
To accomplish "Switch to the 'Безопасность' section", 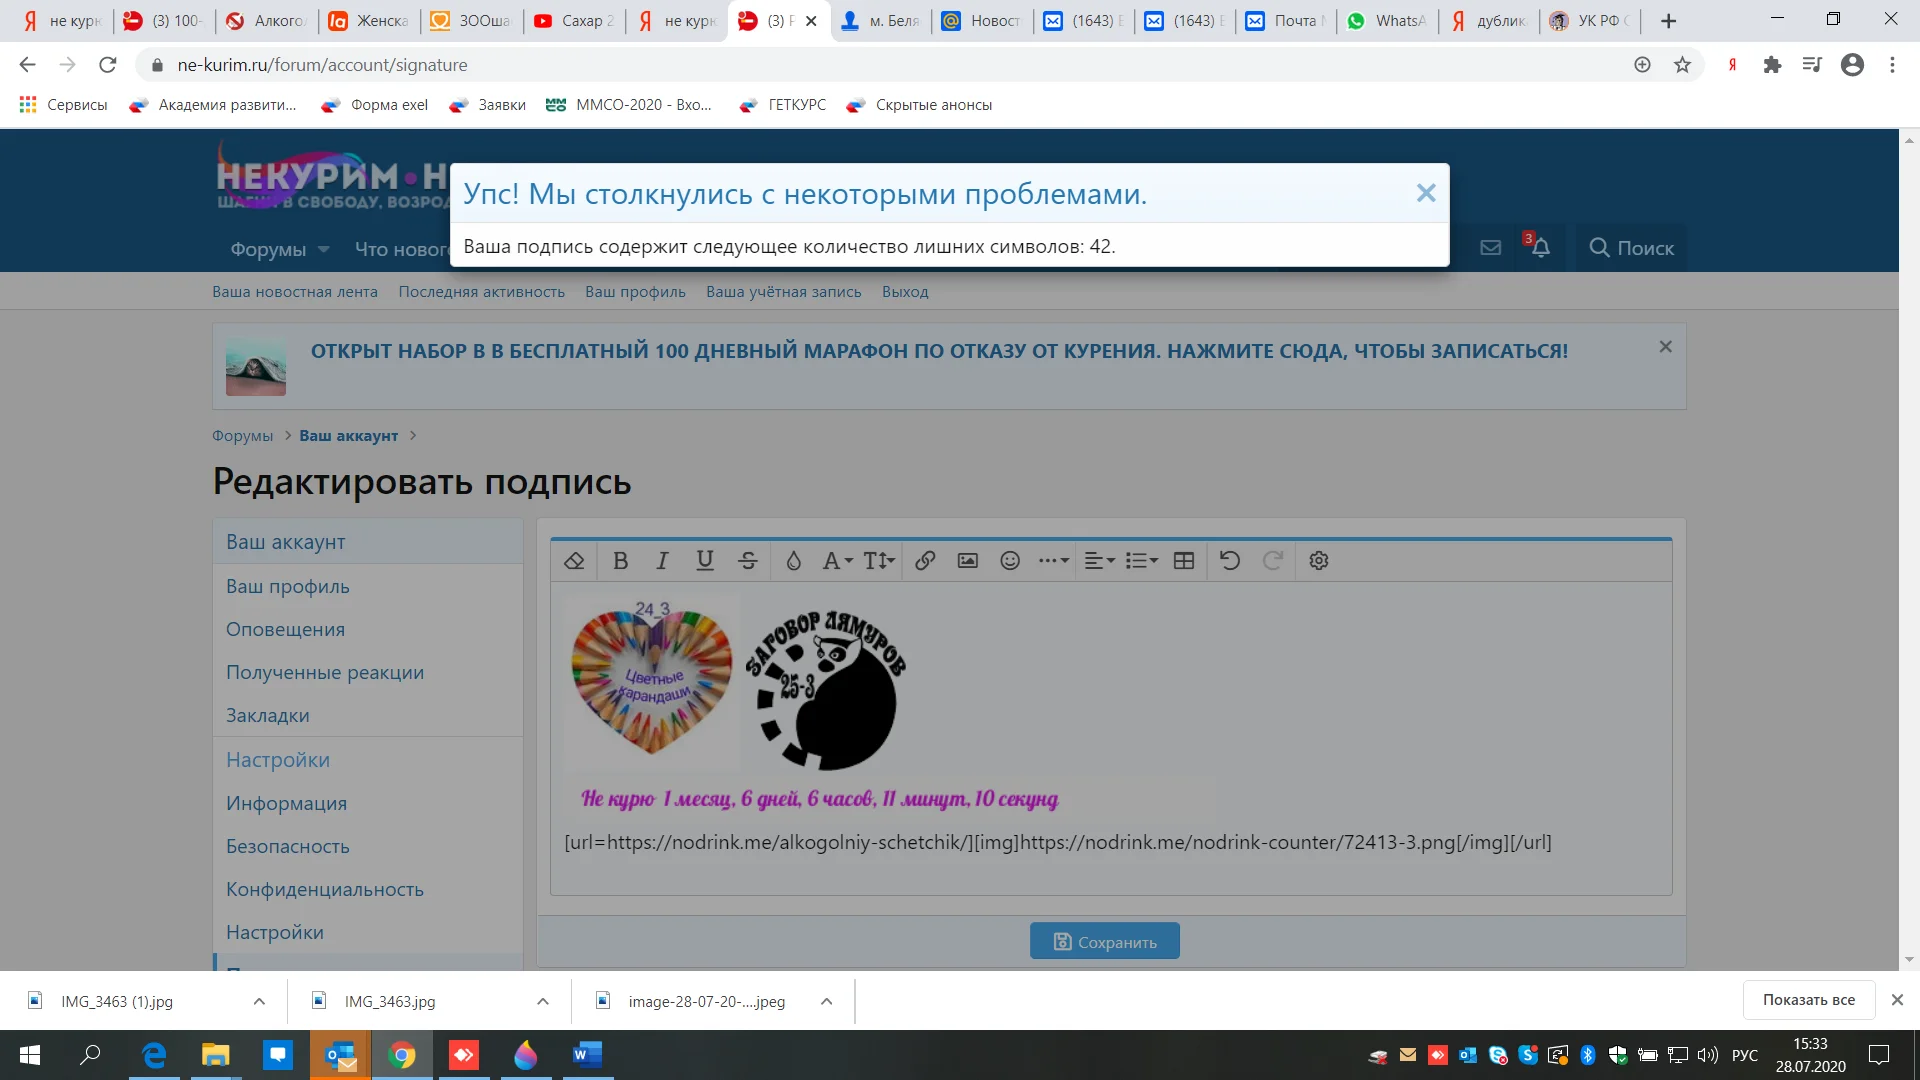I will 288,846.
